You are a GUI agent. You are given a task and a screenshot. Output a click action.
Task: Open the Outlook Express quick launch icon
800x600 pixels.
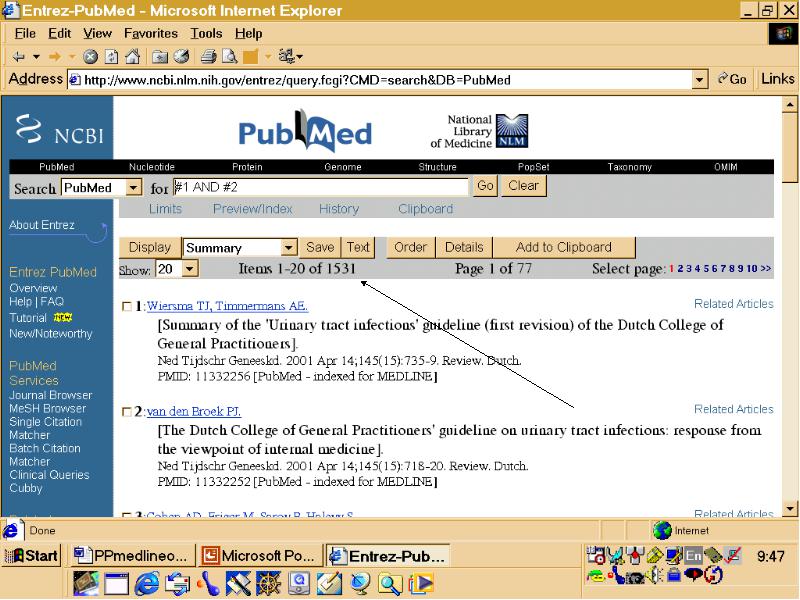click(178, 584)
